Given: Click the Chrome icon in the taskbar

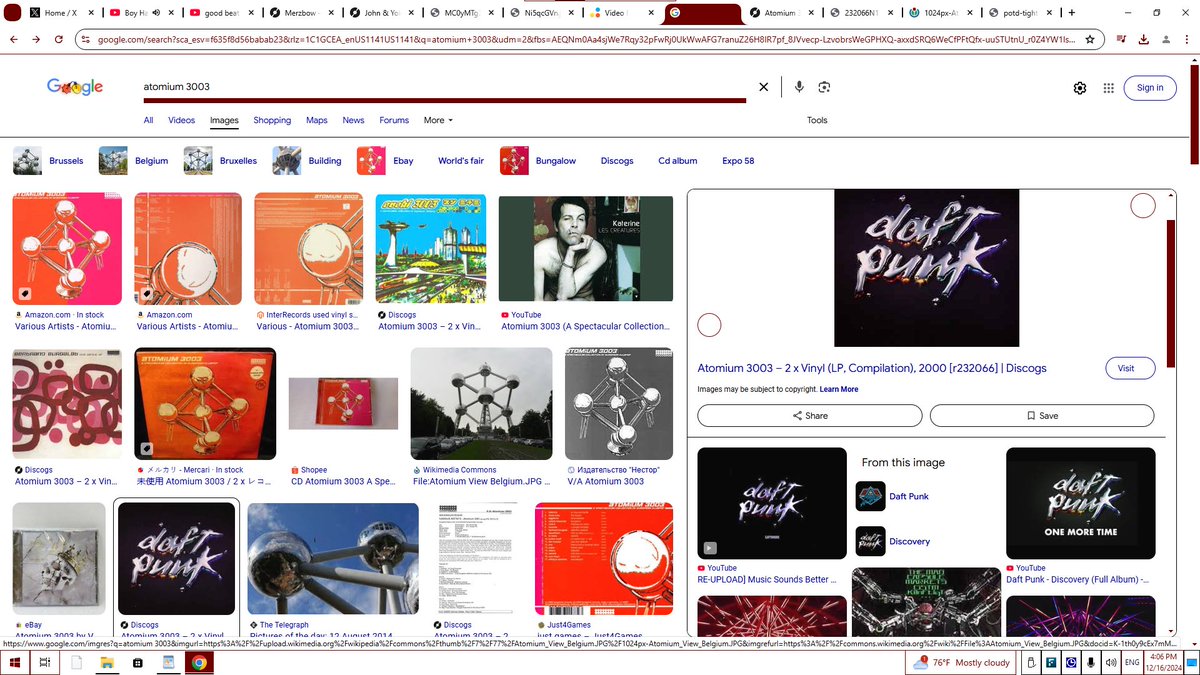Looking at the screenshot, I should tap(199, 662).
